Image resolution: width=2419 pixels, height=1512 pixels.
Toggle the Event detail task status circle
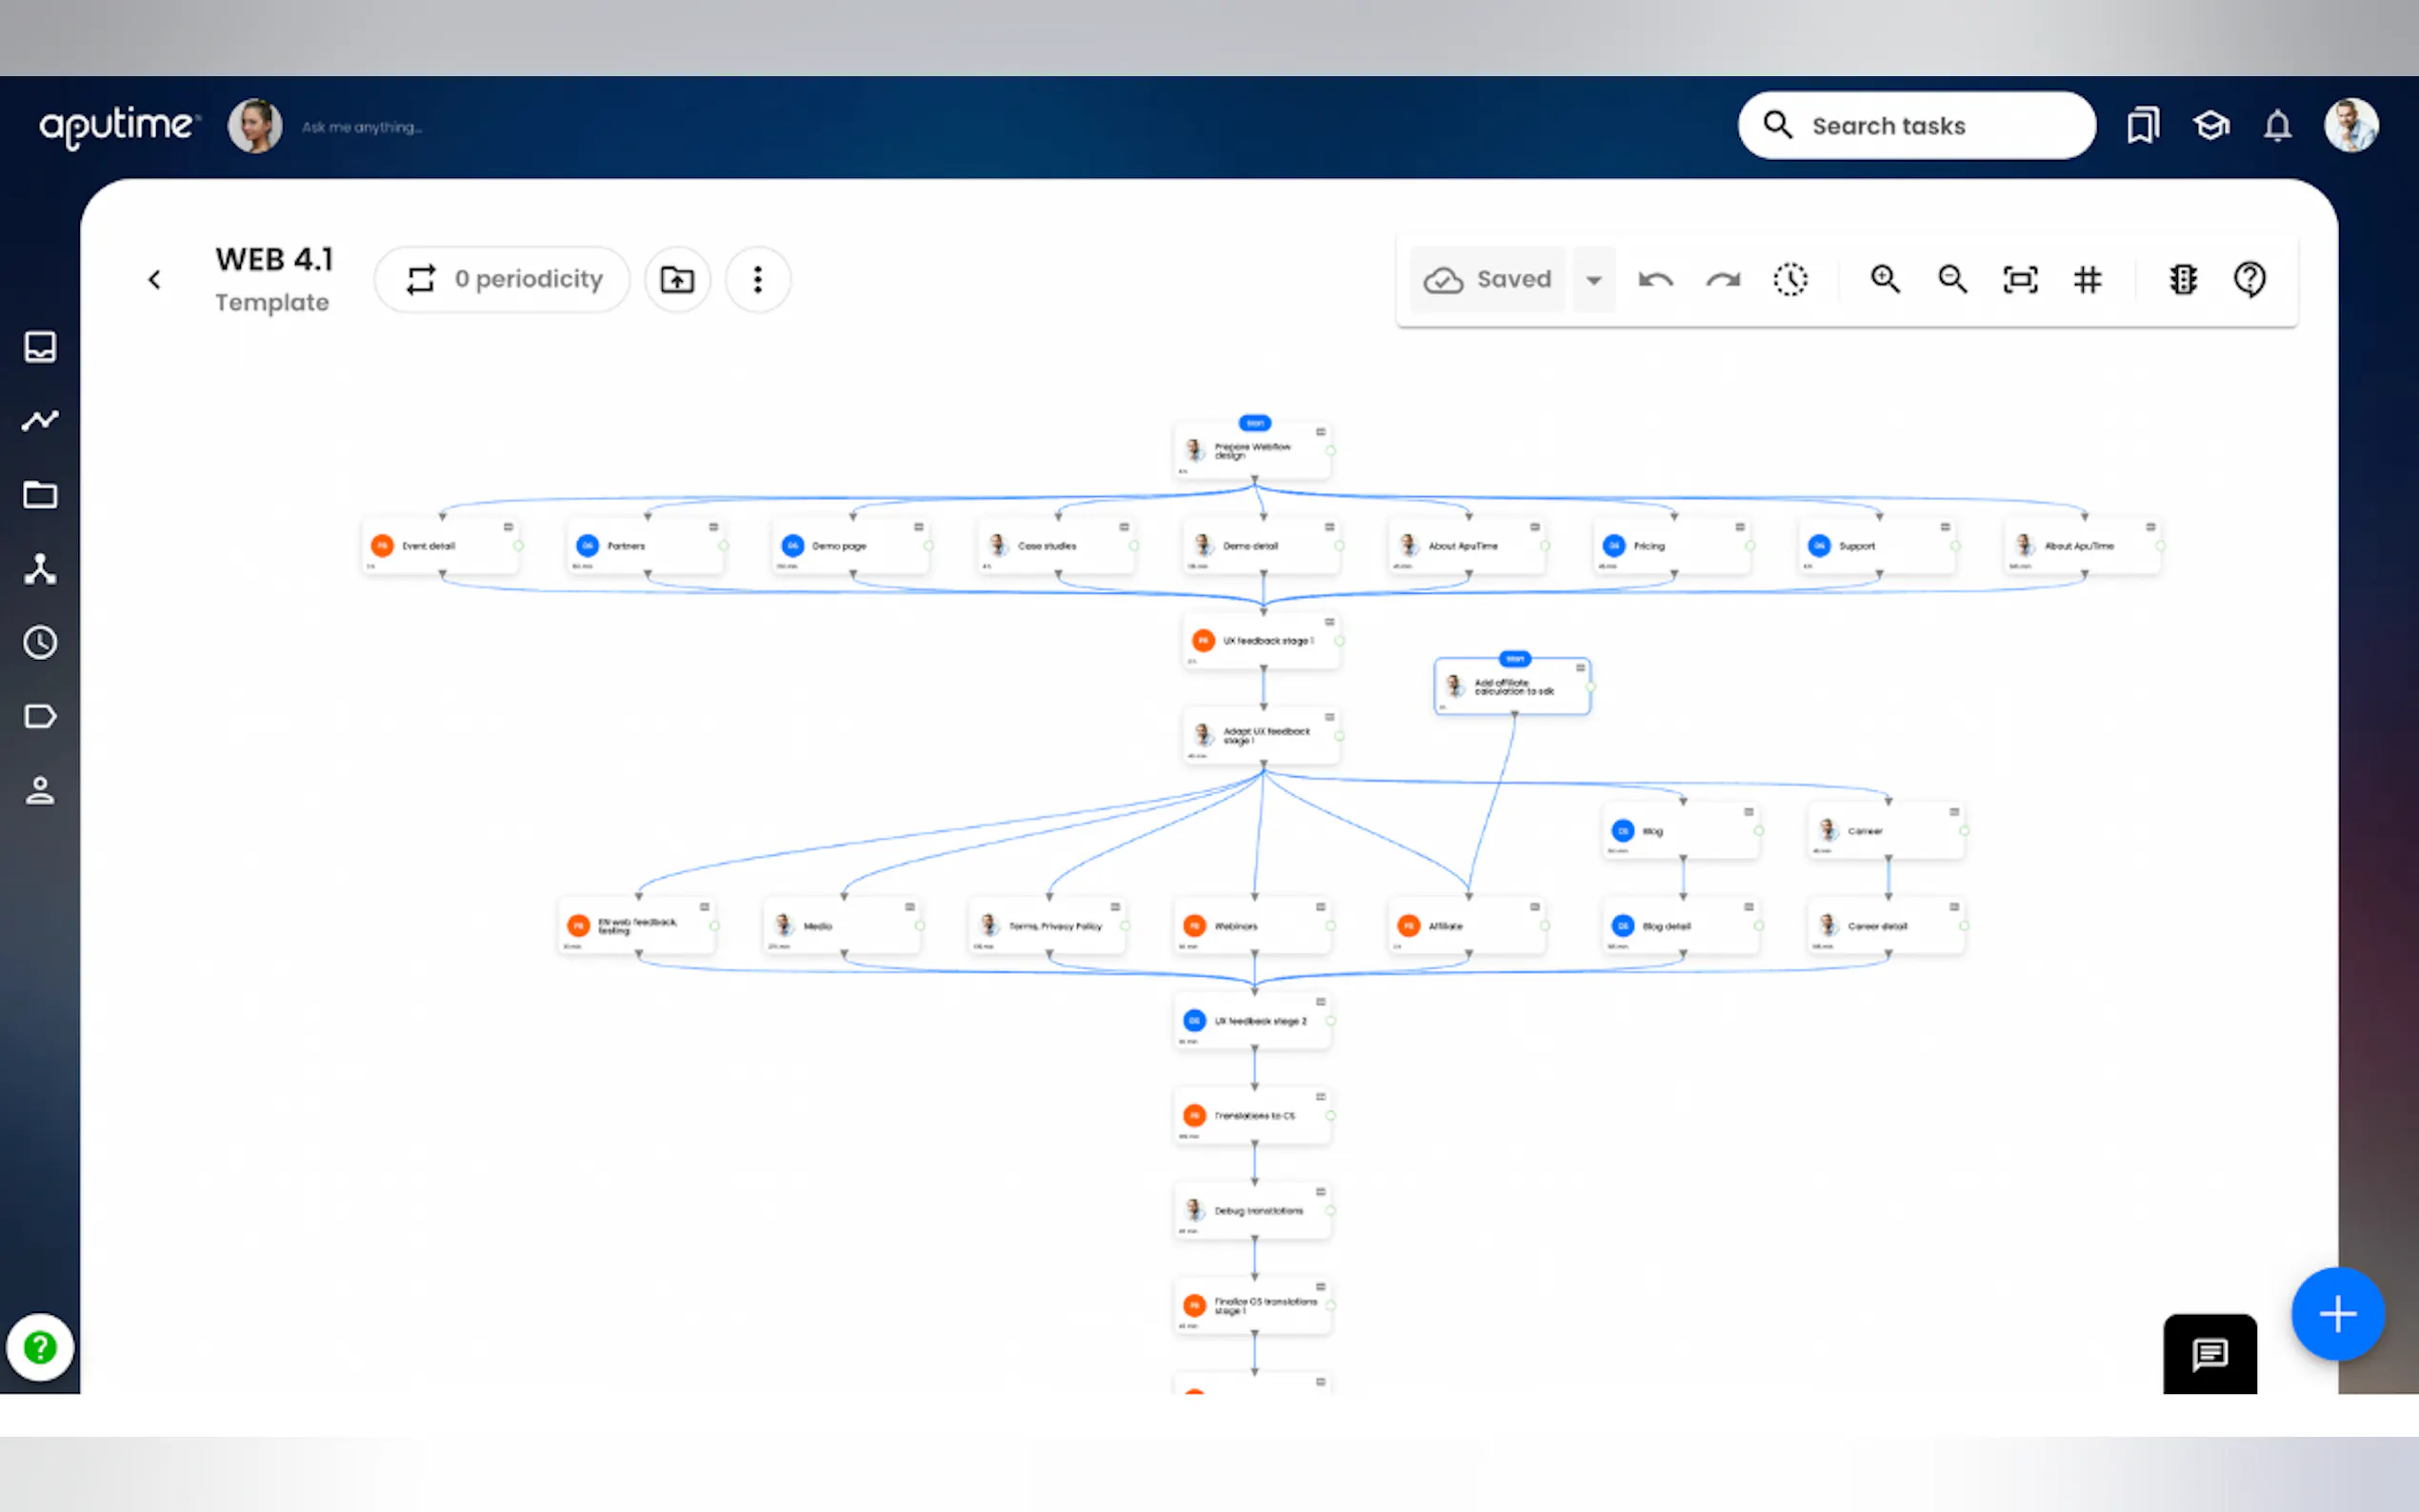click(518, 546)
